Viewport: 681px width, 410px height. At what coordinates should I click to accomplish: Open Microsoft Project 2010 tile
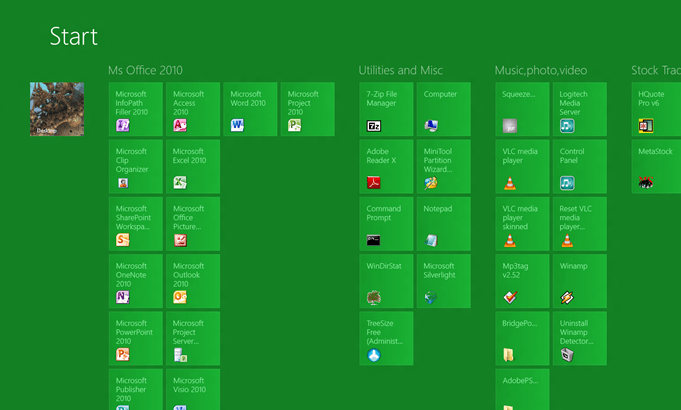[x=307, y=109]
